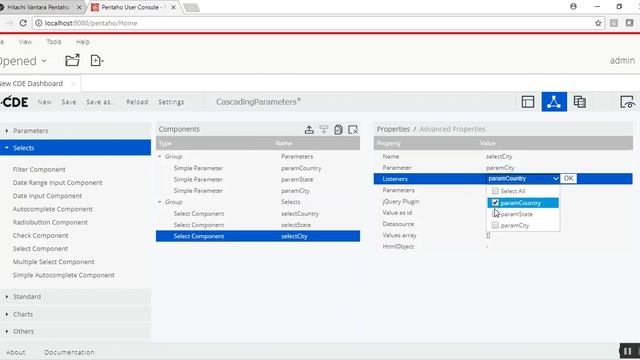Open the Layout panel perspective icon
This screenshot has width=640, height=360.
(x=528, y=102)
